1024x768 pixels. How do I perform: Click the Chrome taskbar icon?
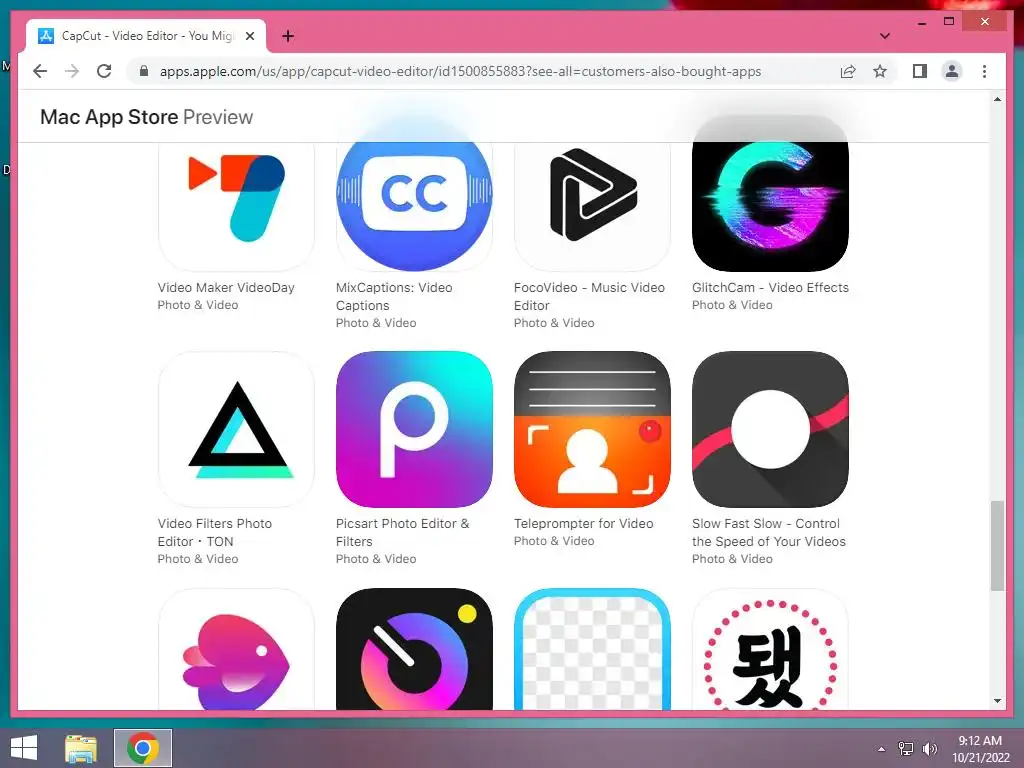(143, 748)
